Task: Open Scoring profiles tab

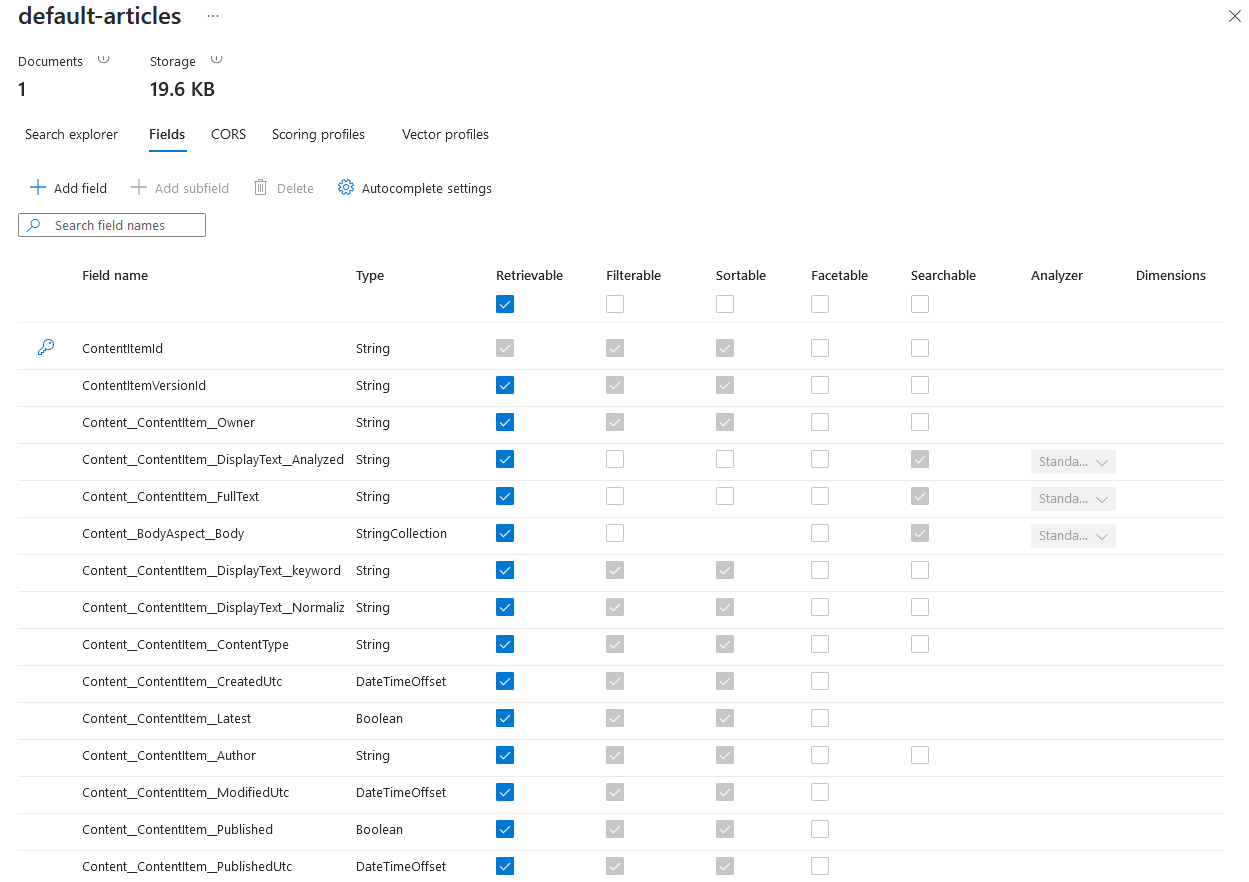Action: coord(318,134)
